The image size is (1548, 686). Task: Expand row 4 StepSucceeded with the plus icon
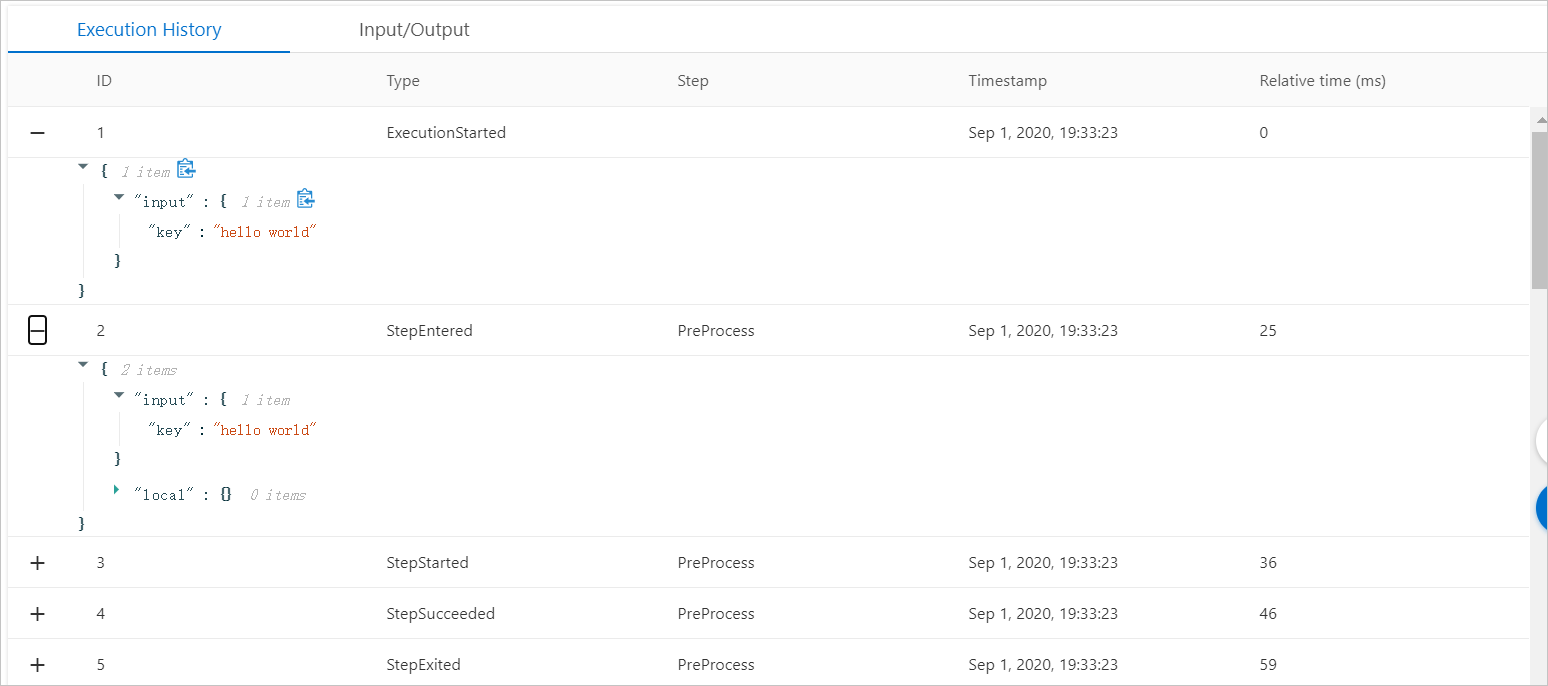[x=37, y=613]
